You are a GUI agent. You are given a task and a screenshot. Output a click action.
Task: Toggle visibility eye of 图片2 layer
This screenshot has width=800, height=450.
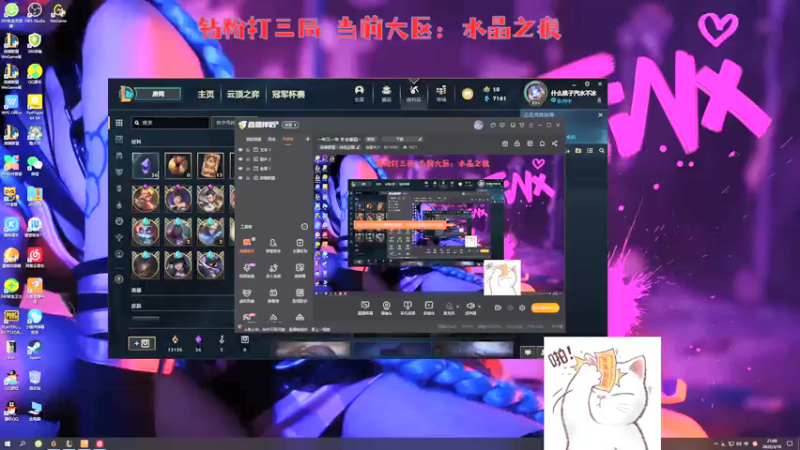coord(241,159)
